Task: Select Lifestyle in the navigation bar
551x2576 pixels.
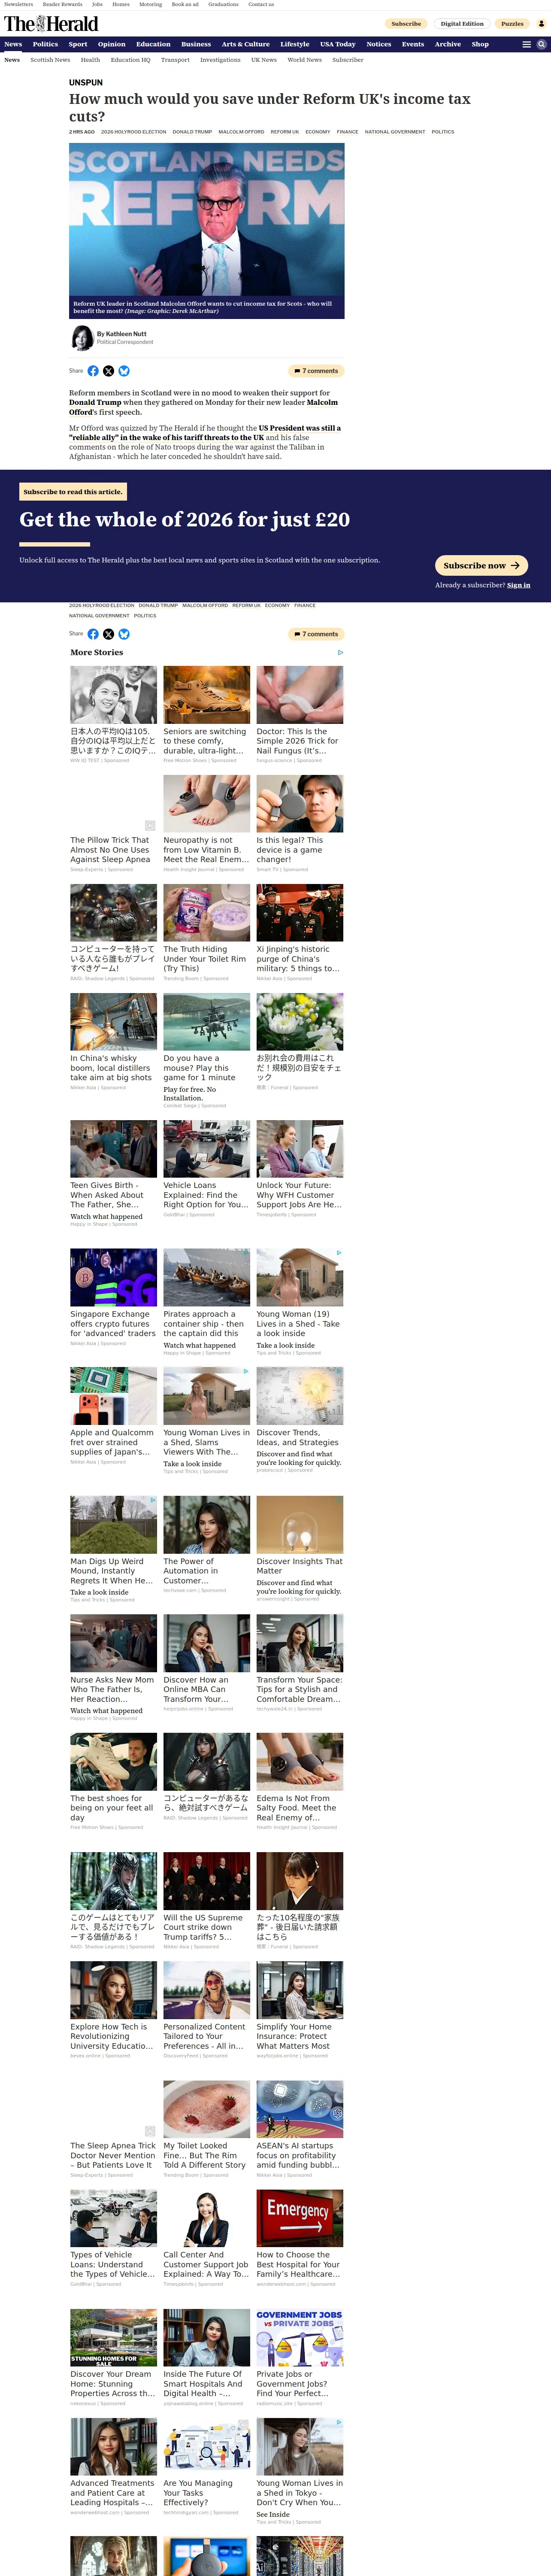Action: point(295,44)
